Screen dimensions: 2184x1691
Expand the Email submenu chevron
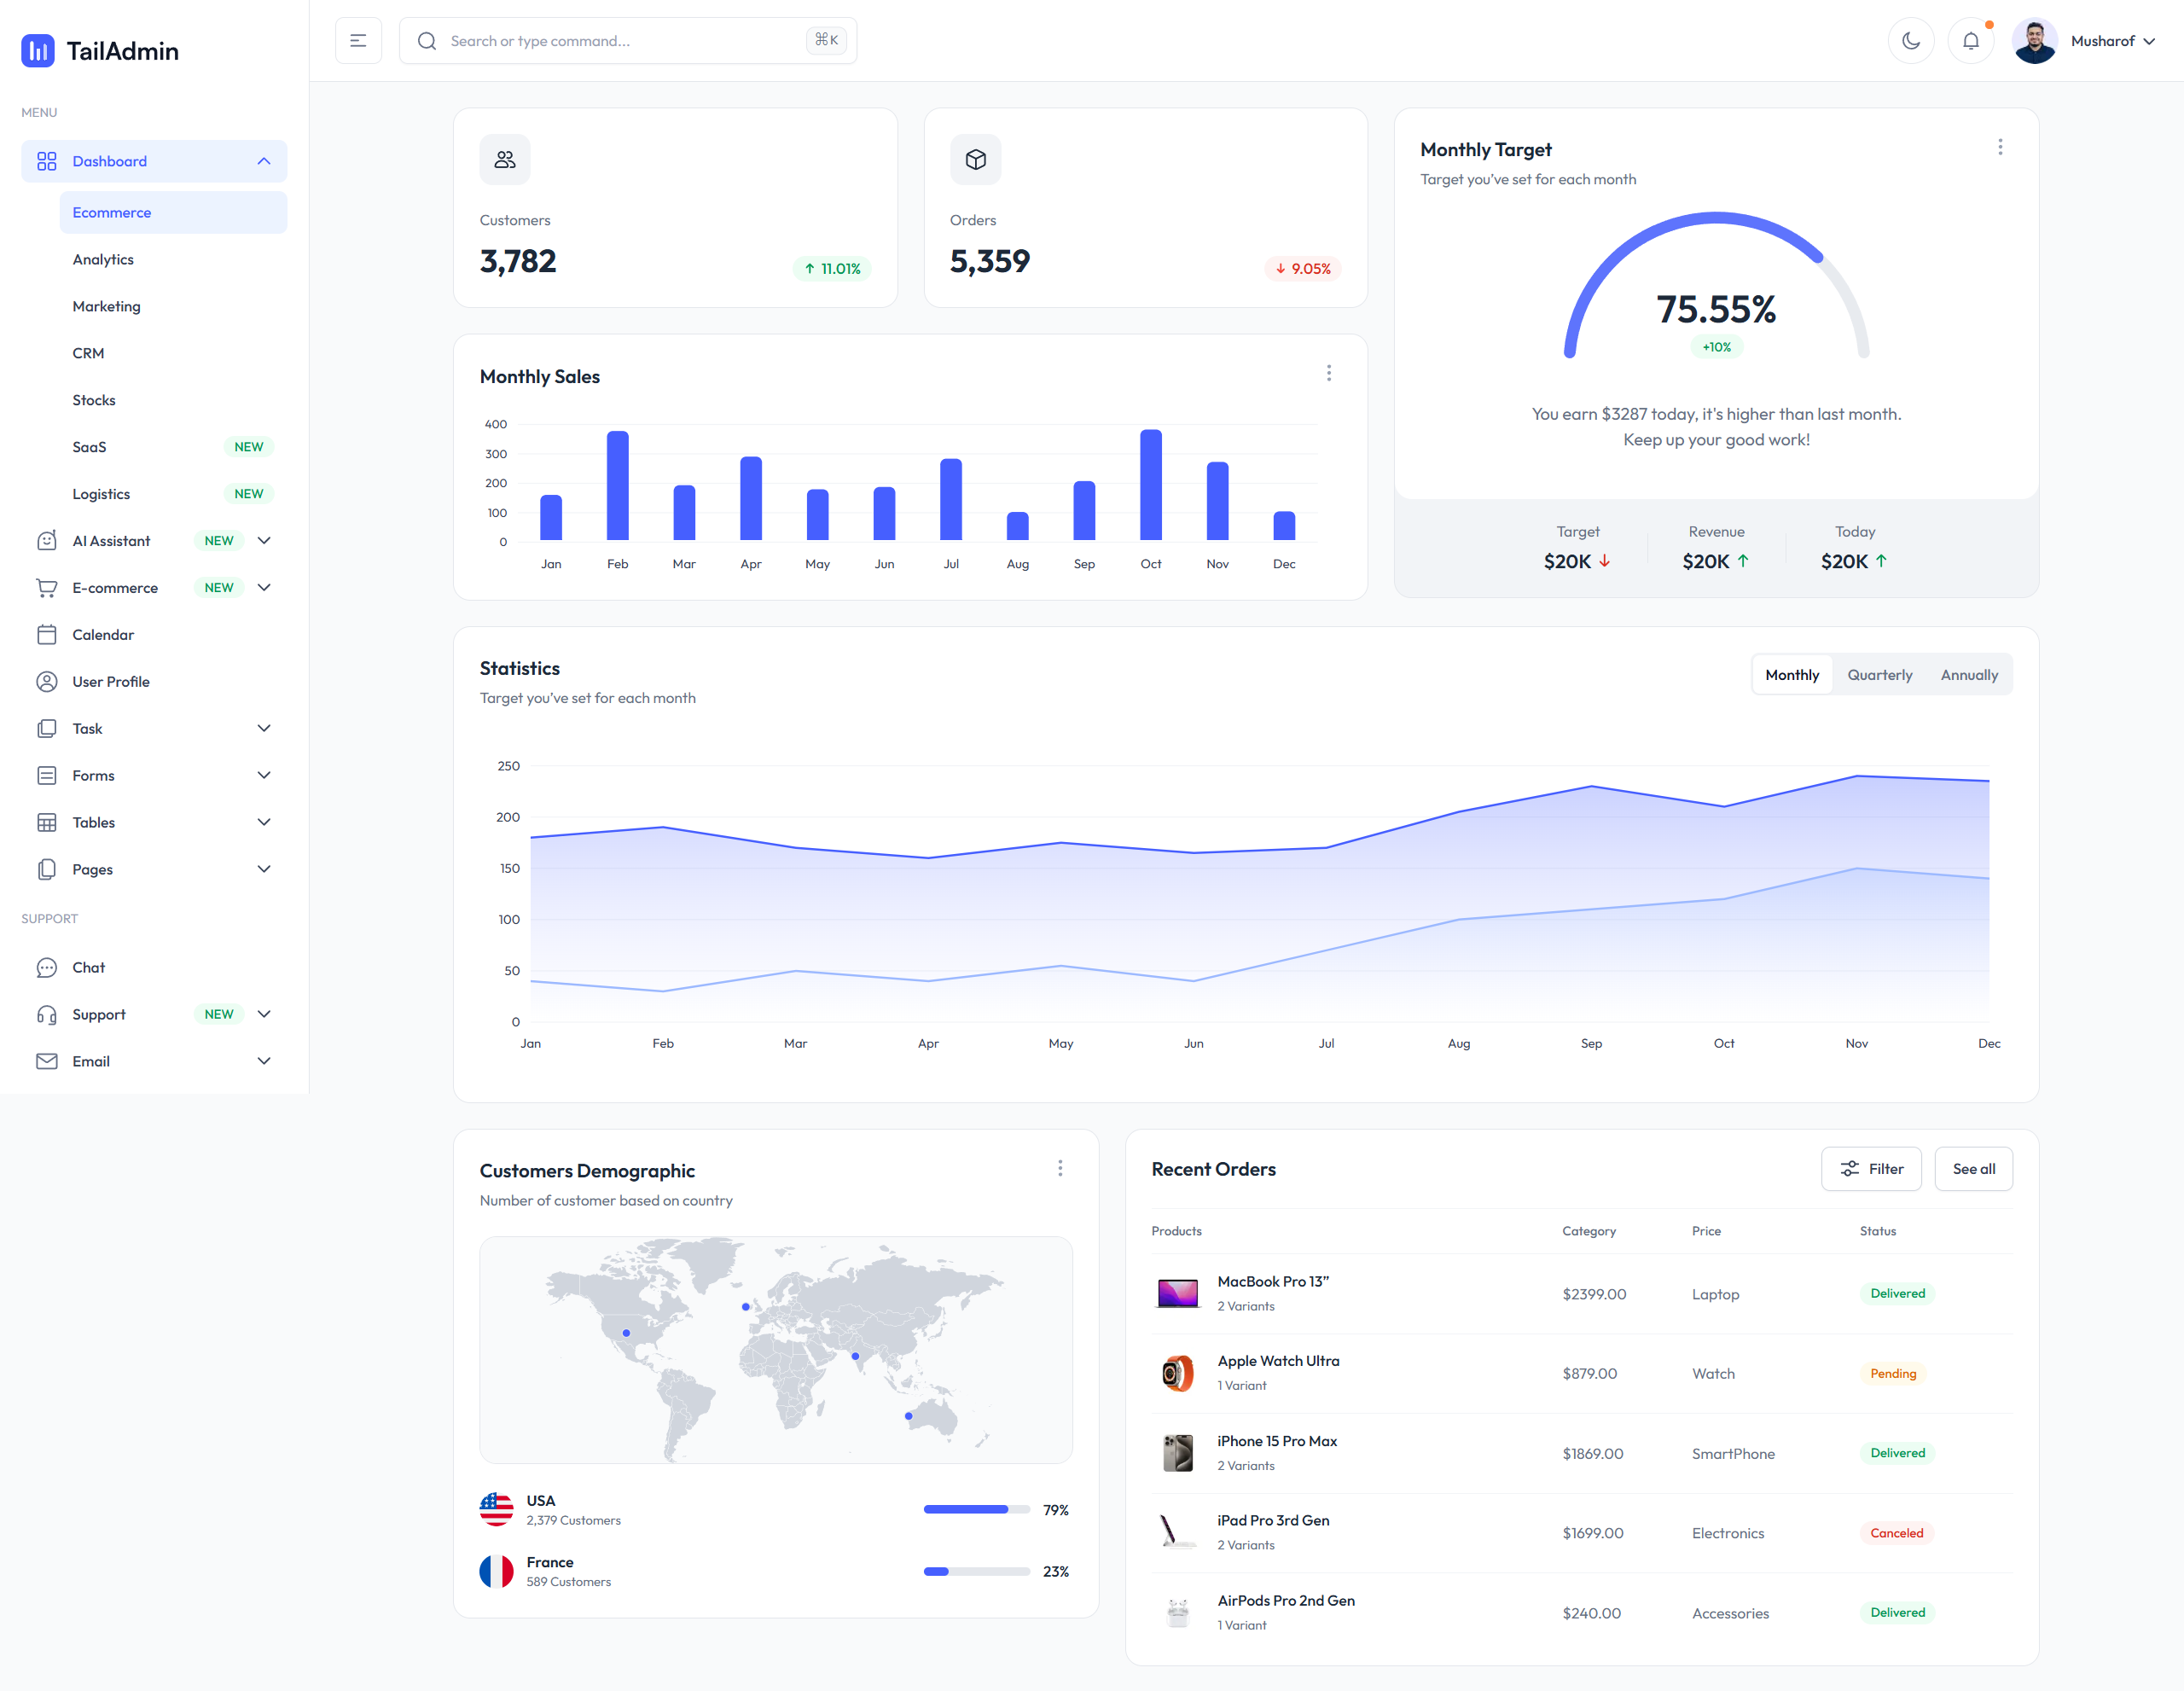[264, 1062]
